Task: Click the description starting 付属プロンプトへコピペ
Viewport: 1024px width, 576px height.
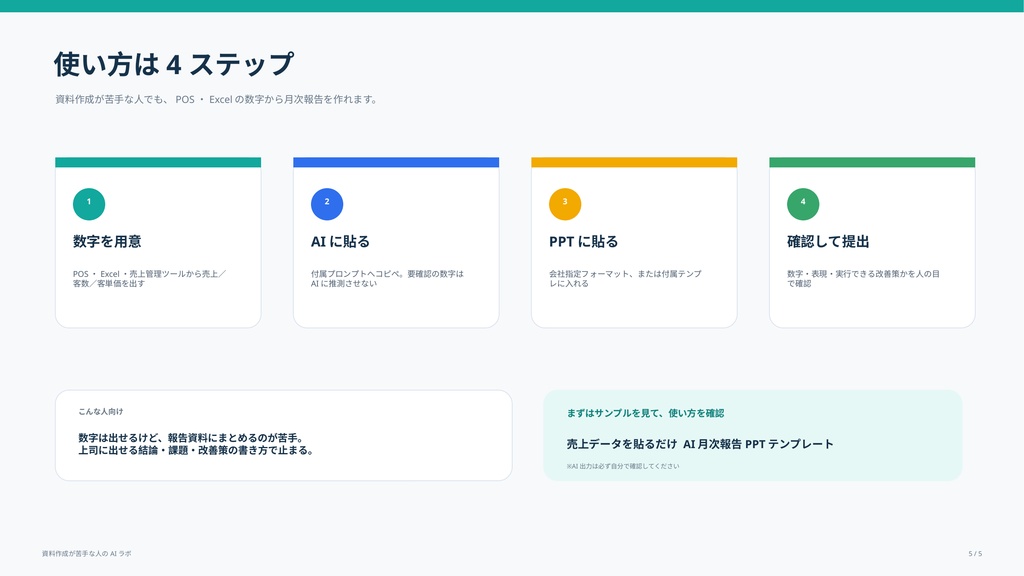Action: pos(387,279)
